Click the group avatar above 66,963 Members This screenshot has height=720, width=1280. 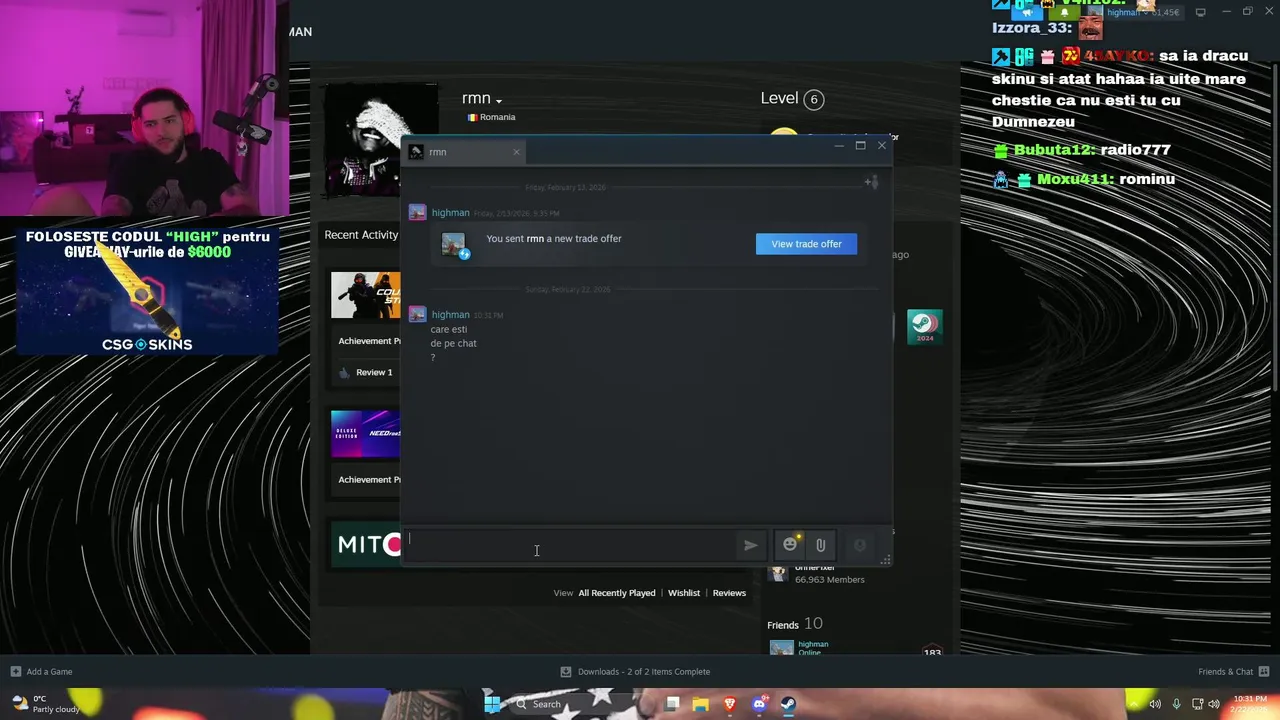(778, 573)
